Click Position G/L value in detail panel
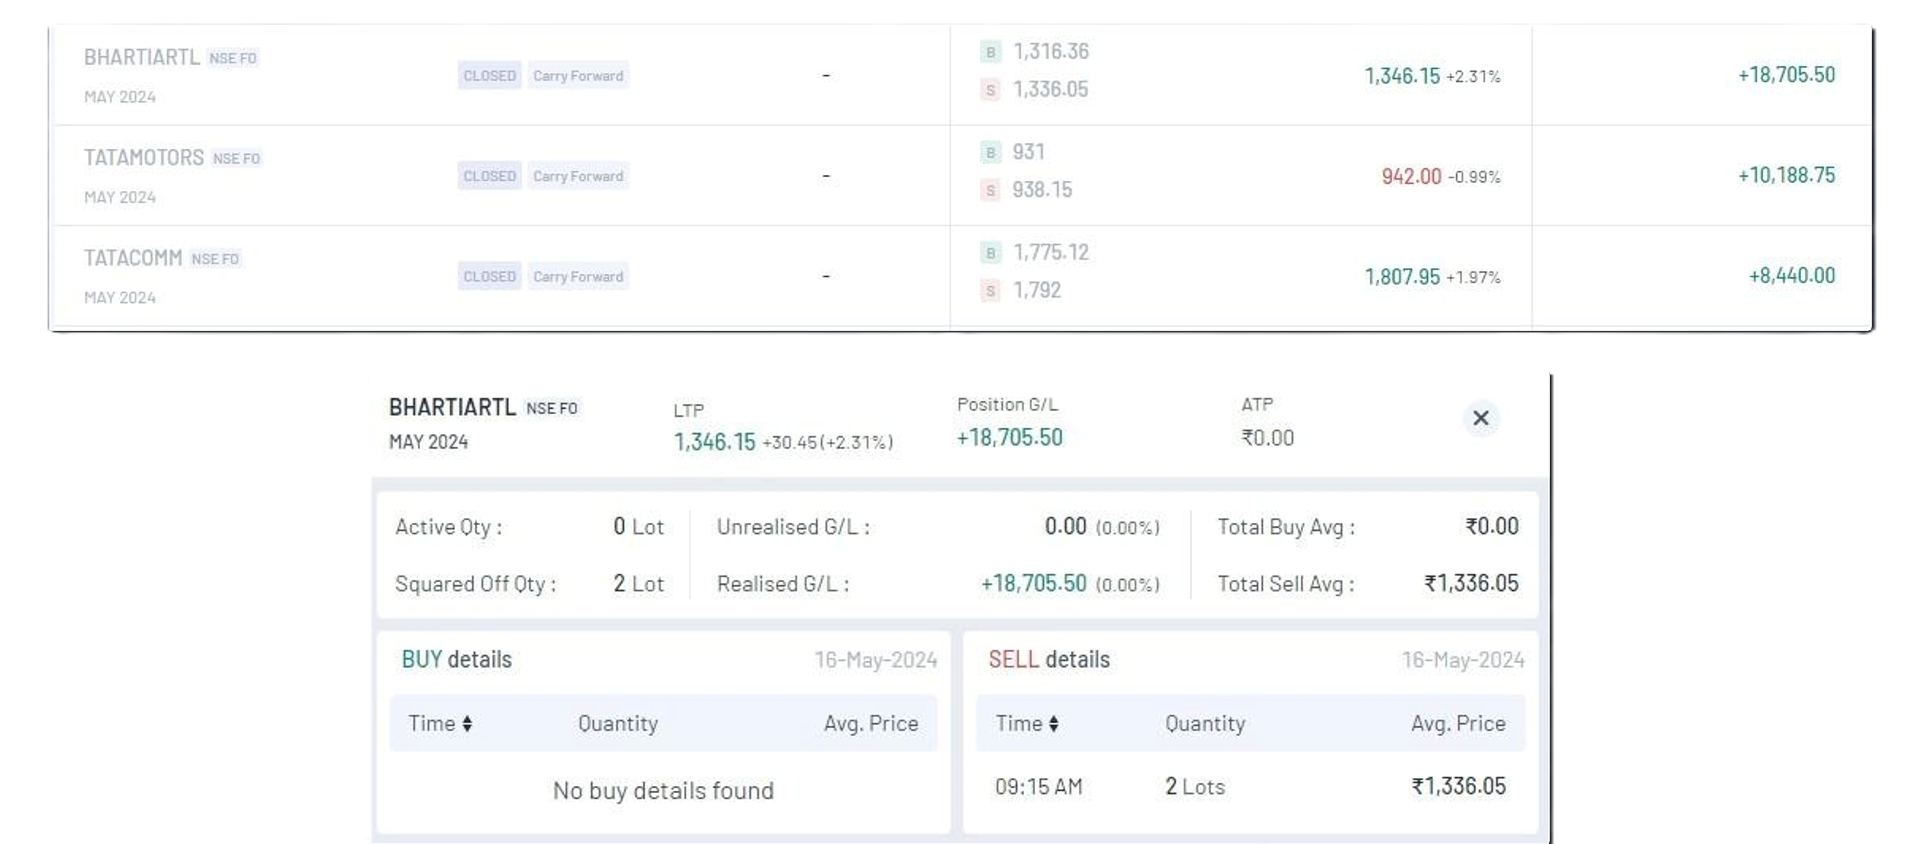Screen dimensions: 1920x844 click(x=1009, y=438)
